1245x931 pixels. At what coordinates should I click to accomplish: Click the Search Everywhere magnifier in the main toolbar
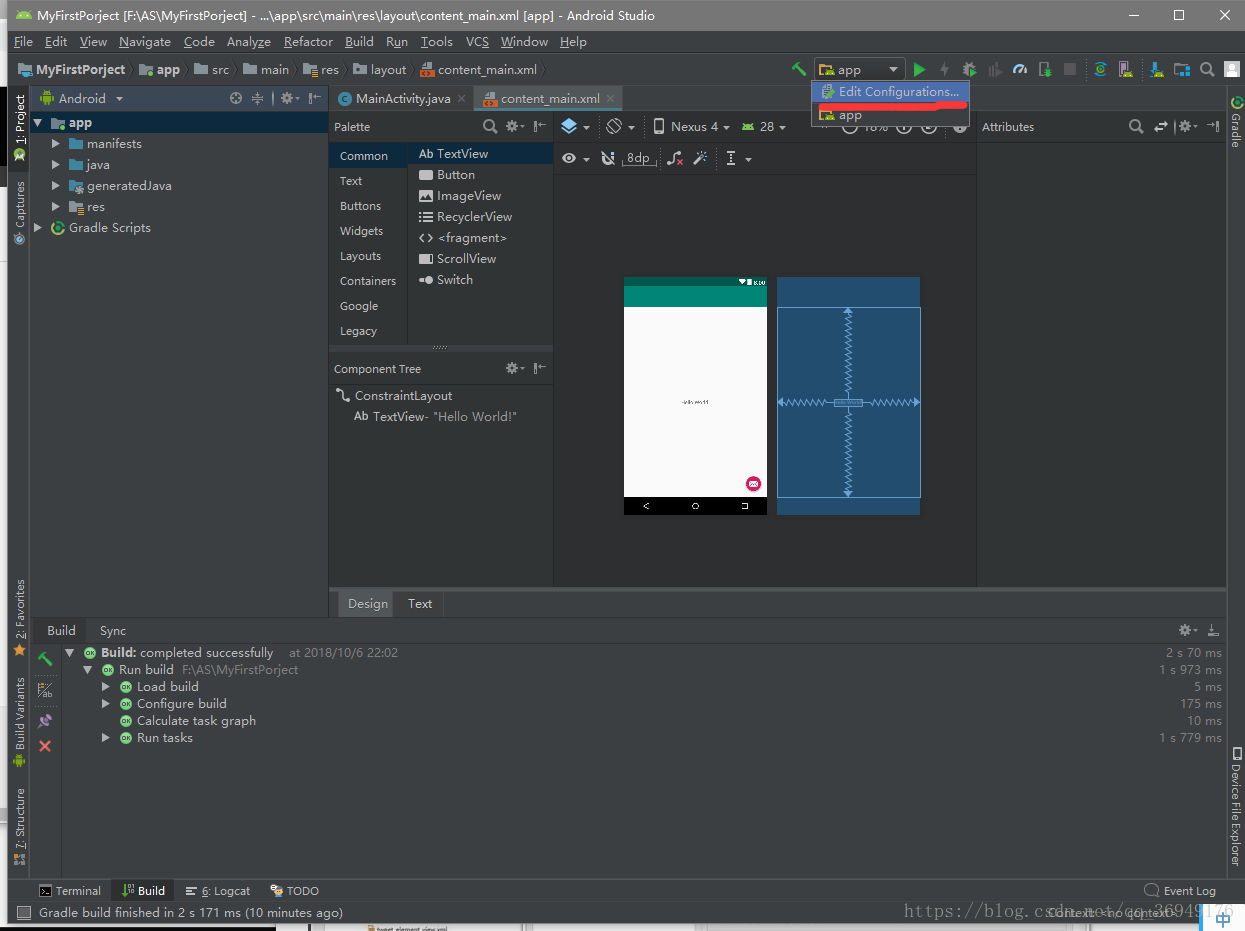coord(1207,69)
